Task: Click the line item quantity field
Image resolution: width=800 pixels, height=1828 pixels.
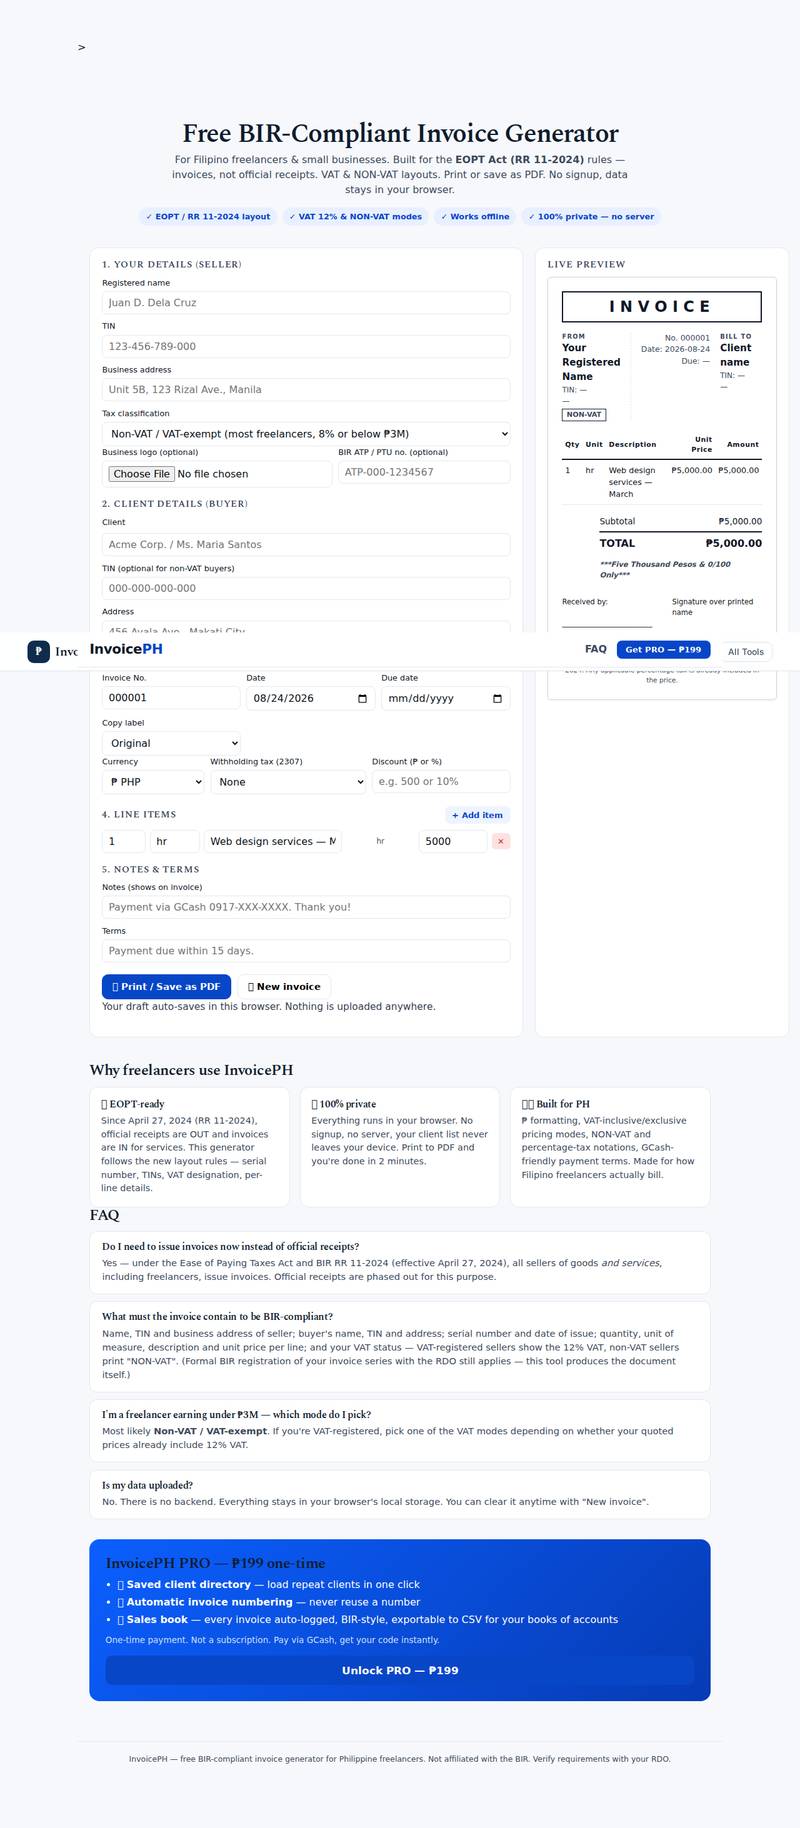Action: point(124,841)
